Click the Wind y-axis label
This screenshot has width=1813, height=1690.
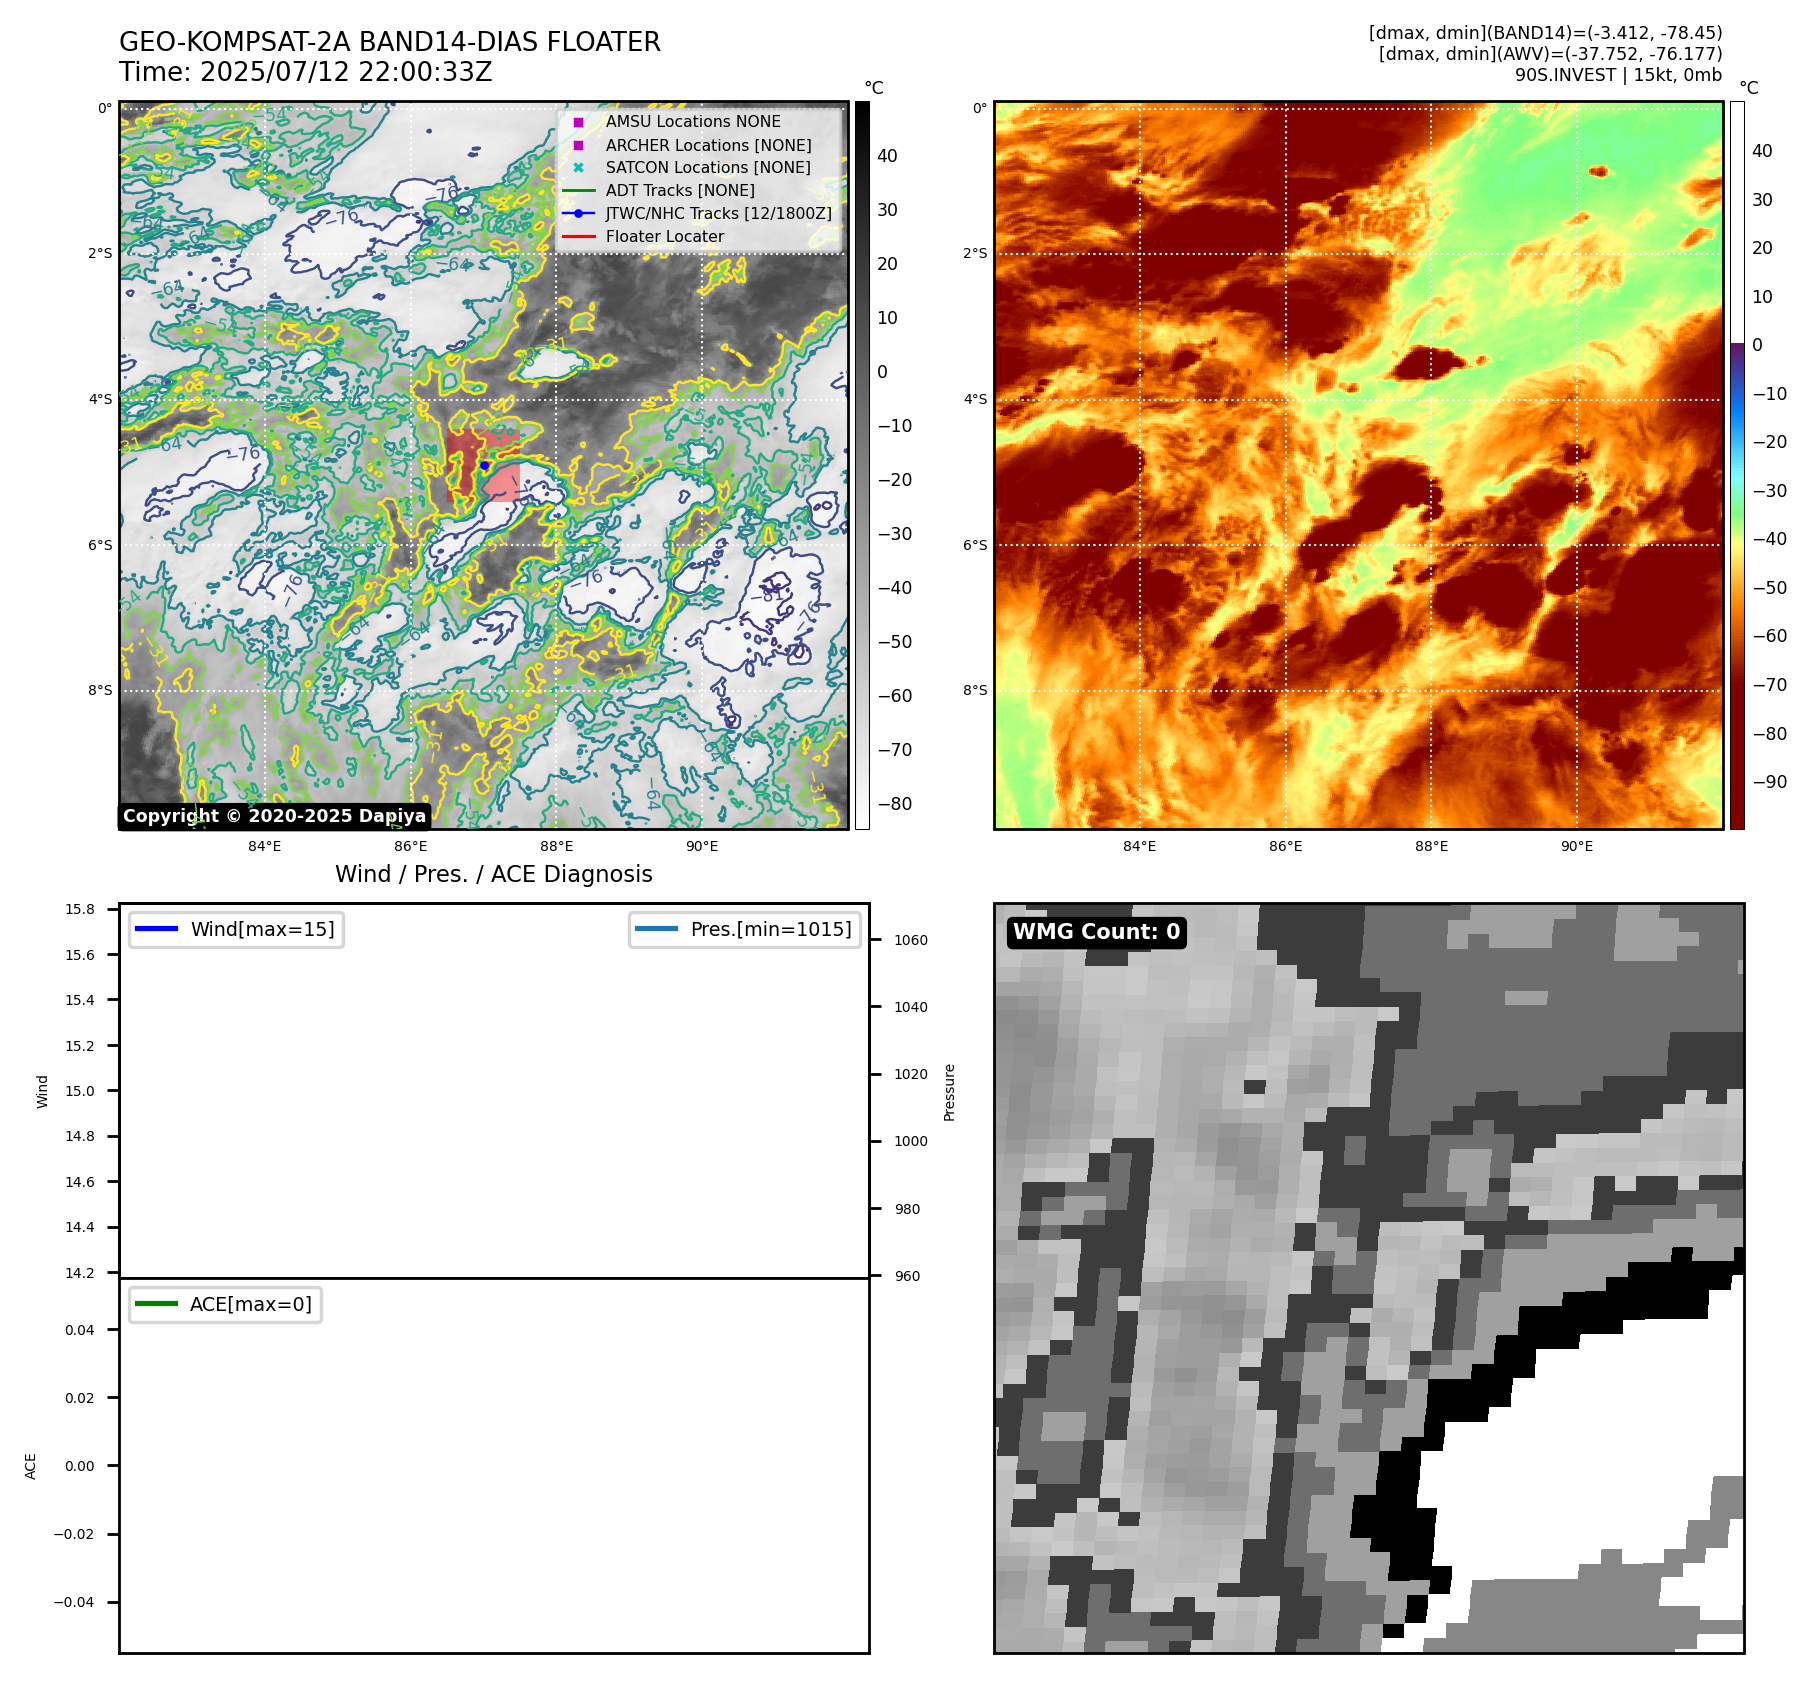tap(42, 1091)
